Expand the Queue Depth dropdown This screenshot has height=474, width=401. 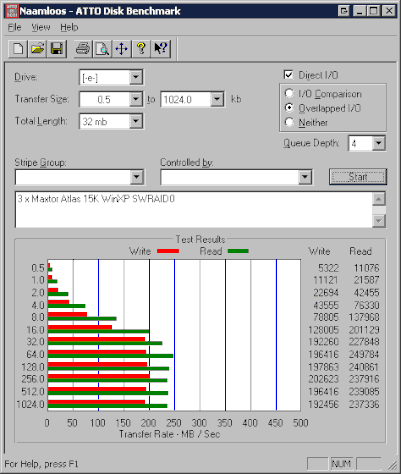click(378, 143)
